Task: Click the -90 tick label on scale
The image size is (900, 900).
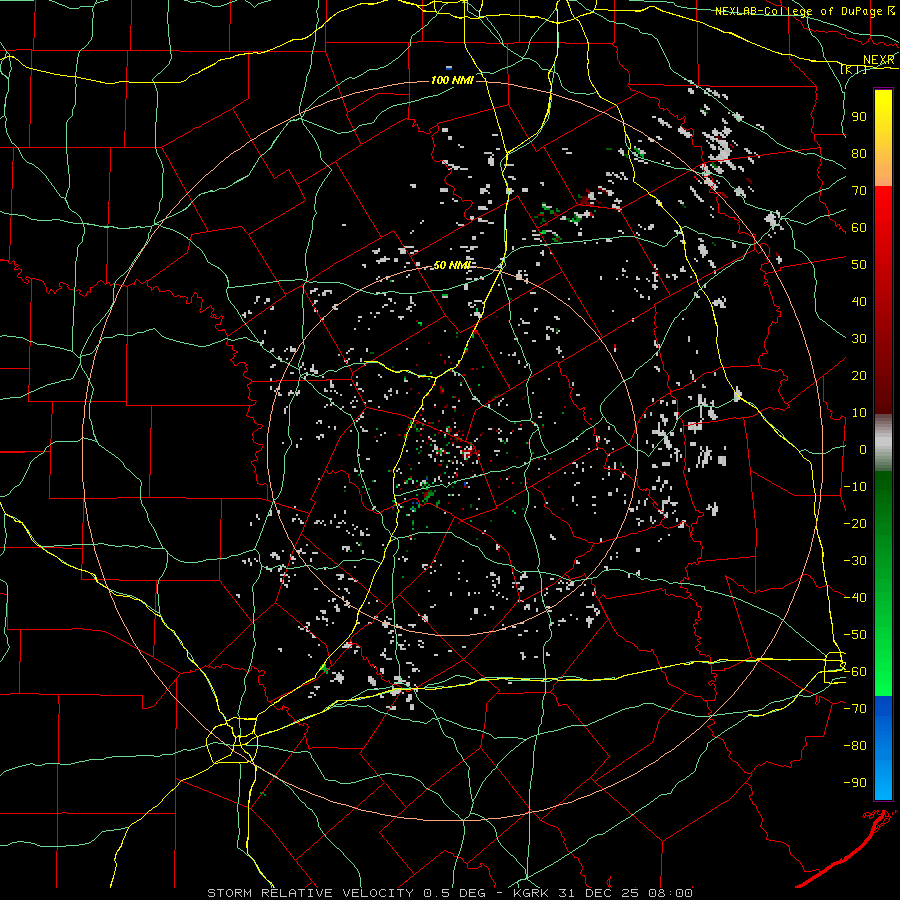Action: tap(855, 783)
